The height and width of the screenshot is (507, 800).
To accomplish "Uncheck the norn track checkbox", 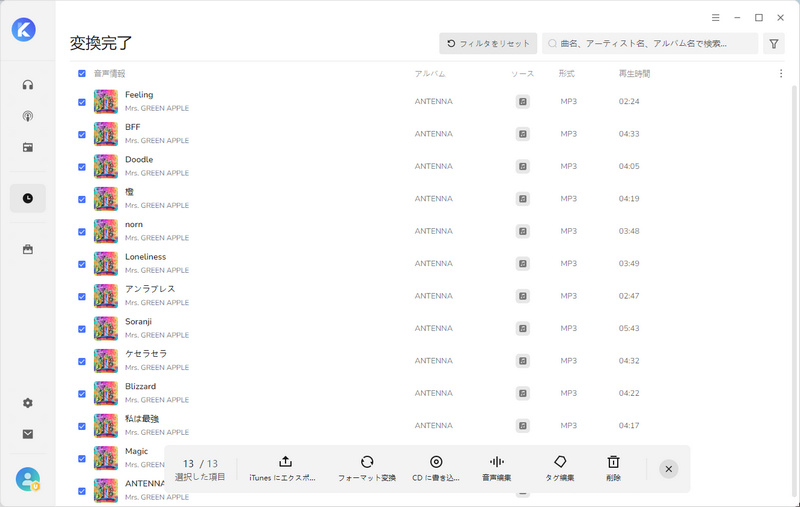I will pyautogui.click(x=82, y=232).
